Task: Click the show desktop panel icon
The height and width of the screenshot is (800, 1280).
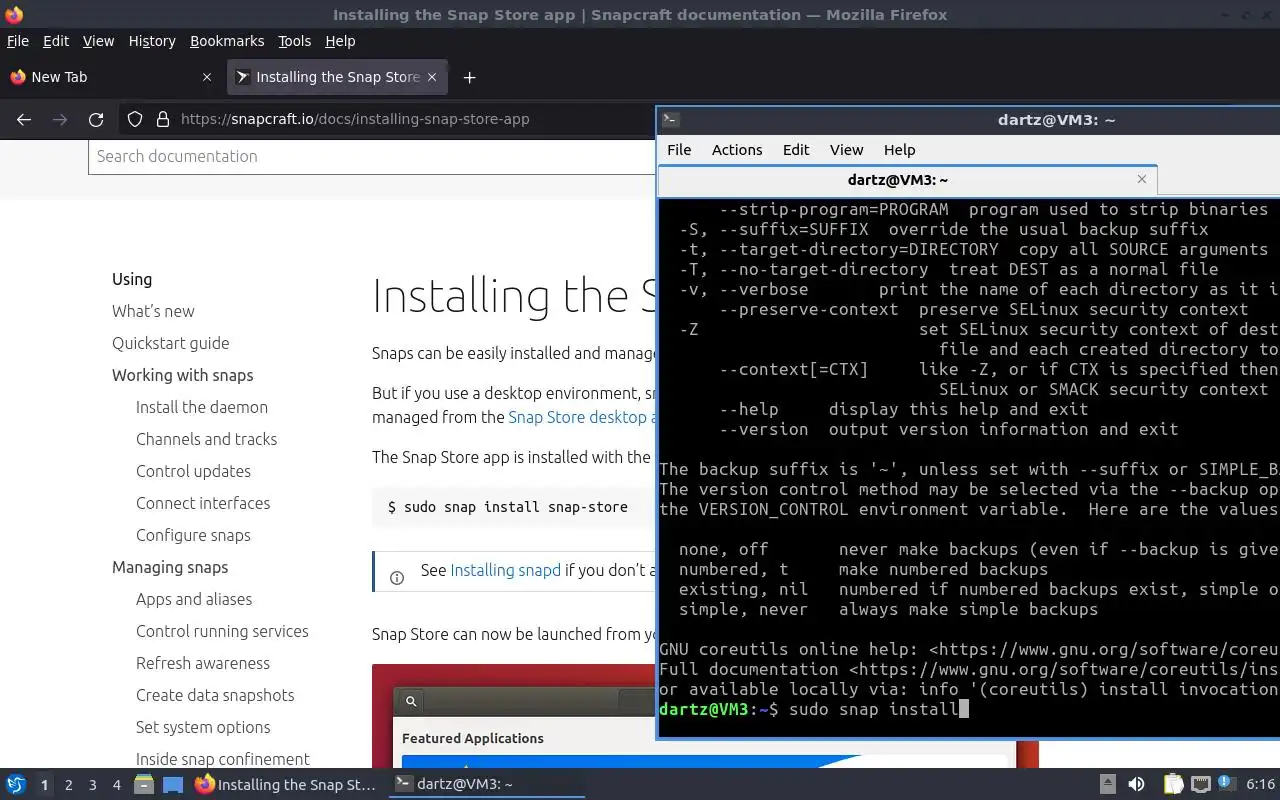Action: point(173,784)
